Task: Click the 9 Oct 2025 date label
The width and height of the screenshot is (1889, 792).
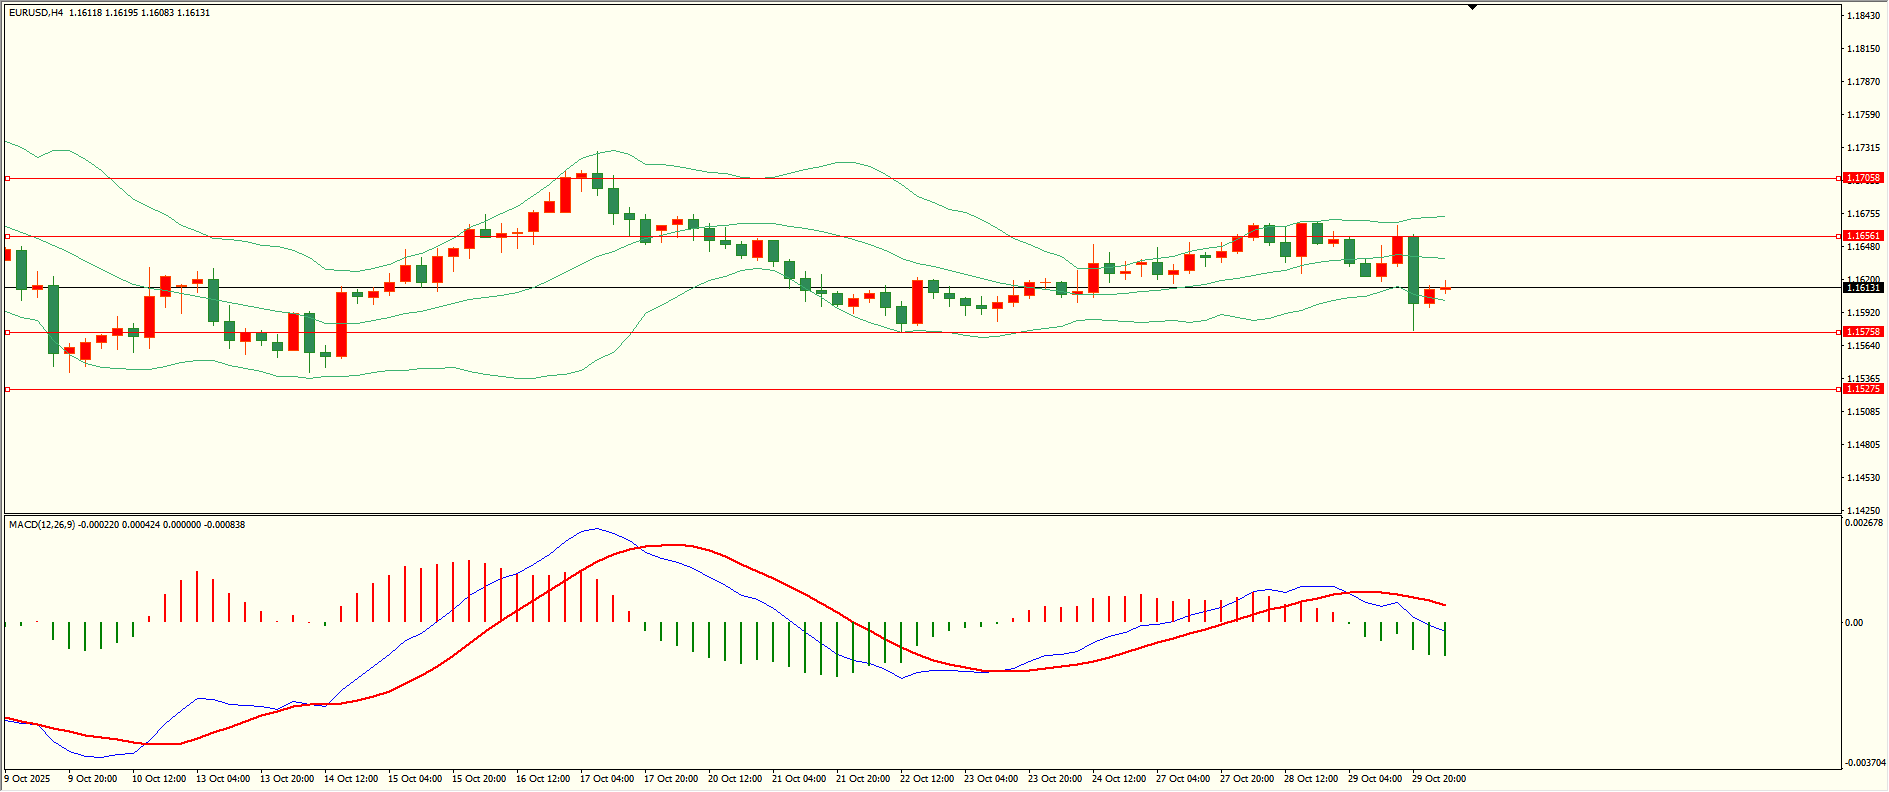Action: [28, 778]
